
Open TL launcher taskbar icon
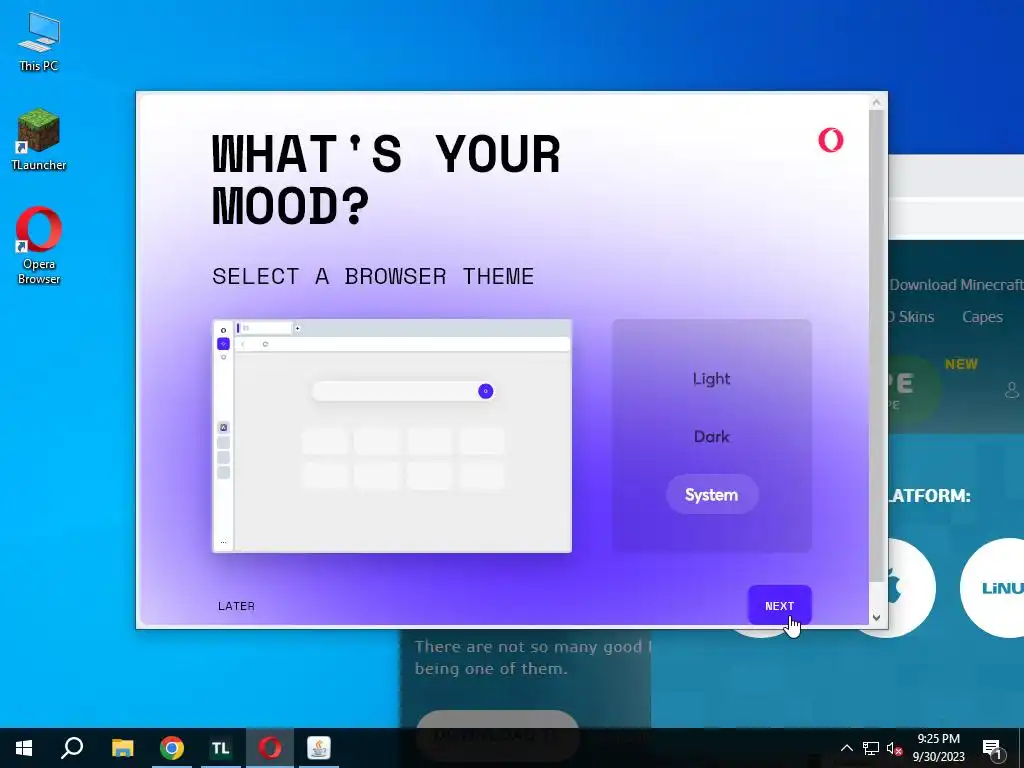click(x=220, y=748)
